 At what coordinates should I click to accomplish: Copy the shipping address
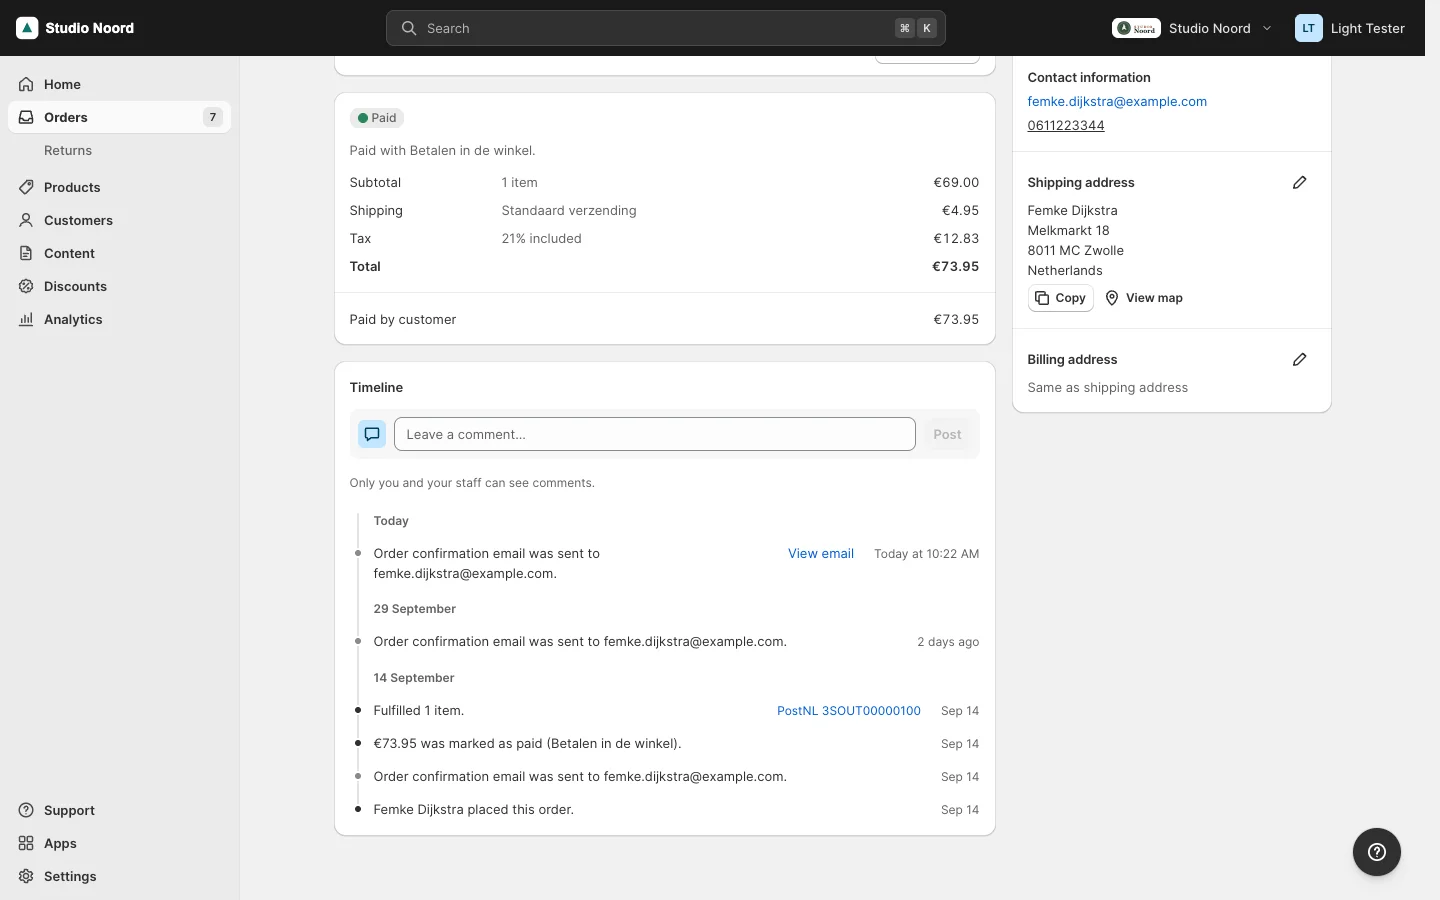(1060, 298)
